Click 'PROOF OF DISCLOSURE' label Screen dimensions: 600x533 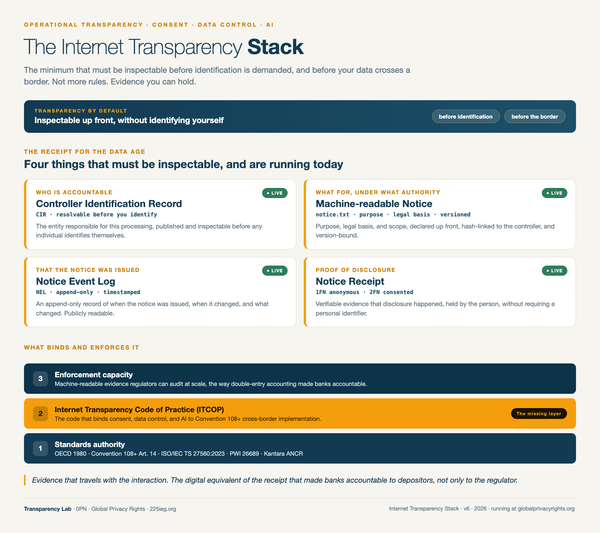point(355,270)
